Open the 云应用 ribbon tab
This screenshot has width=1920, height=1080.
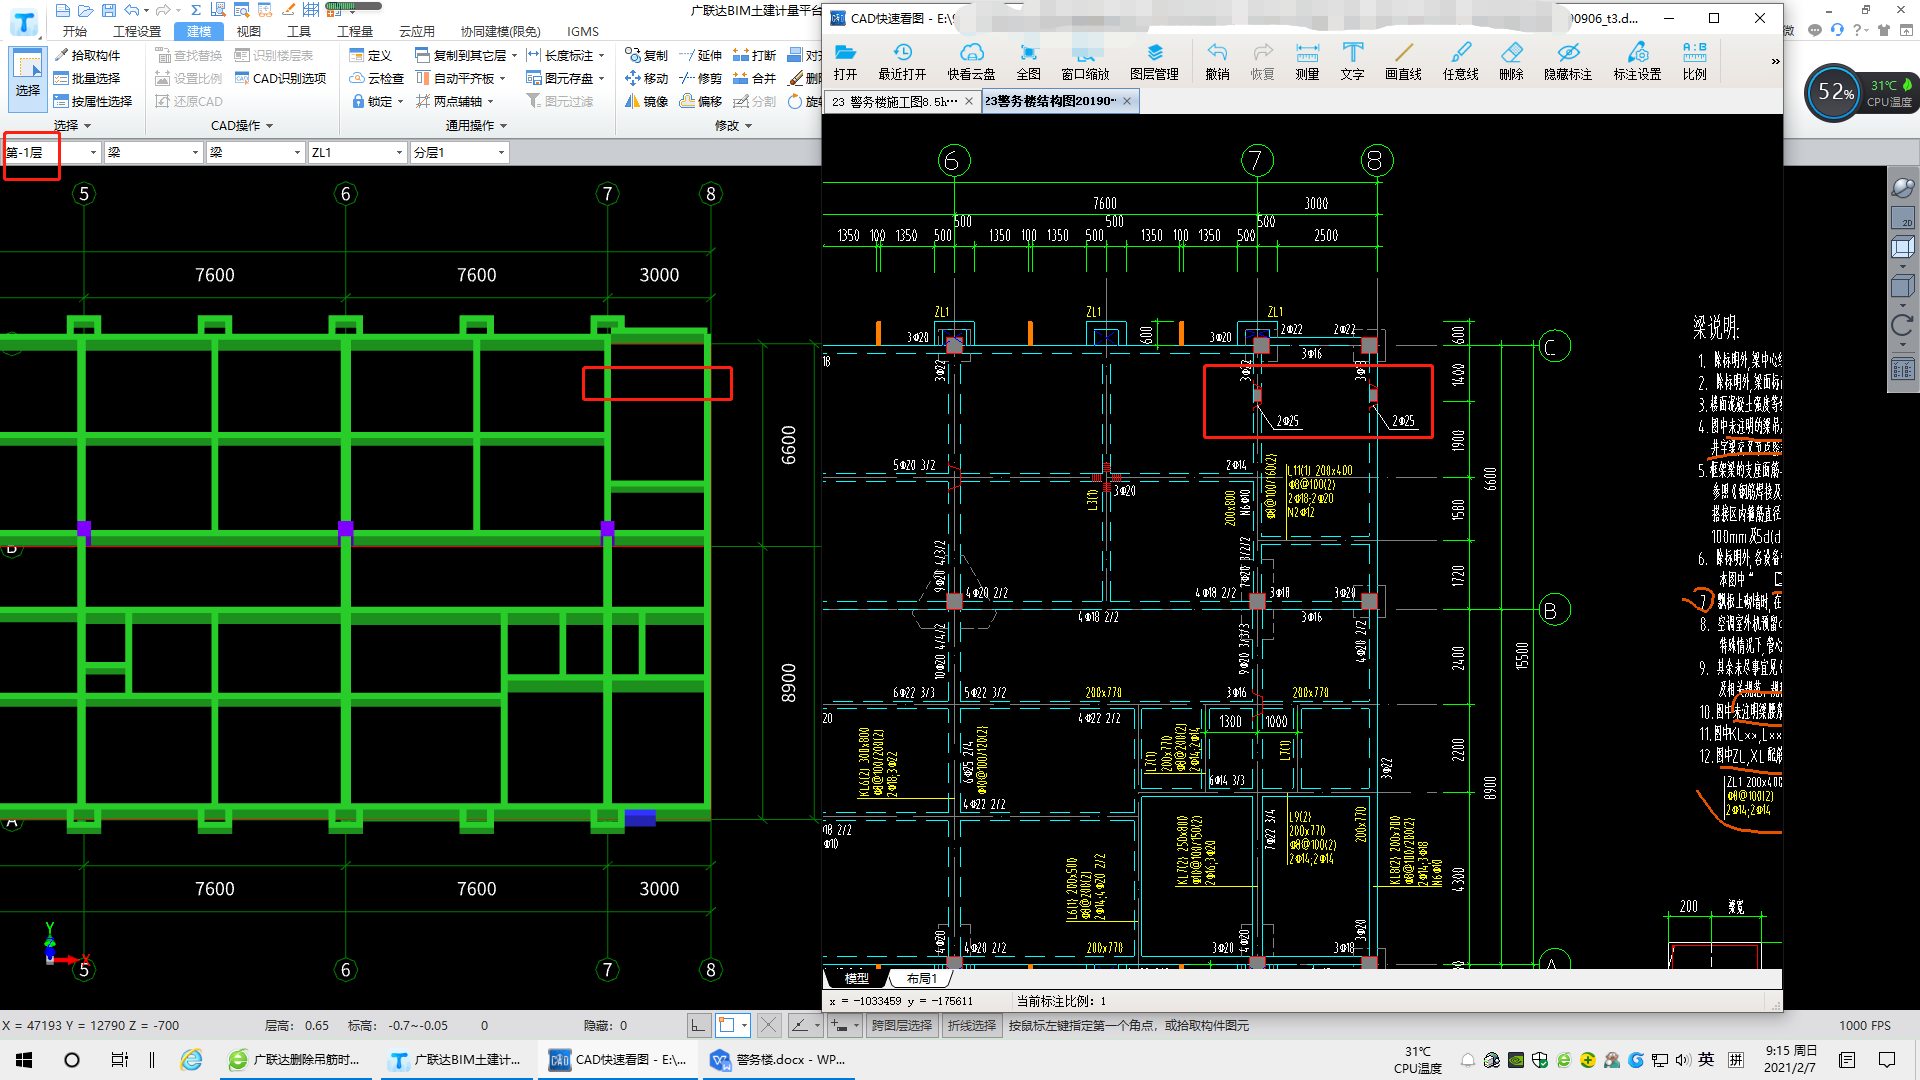click(417, 31)
